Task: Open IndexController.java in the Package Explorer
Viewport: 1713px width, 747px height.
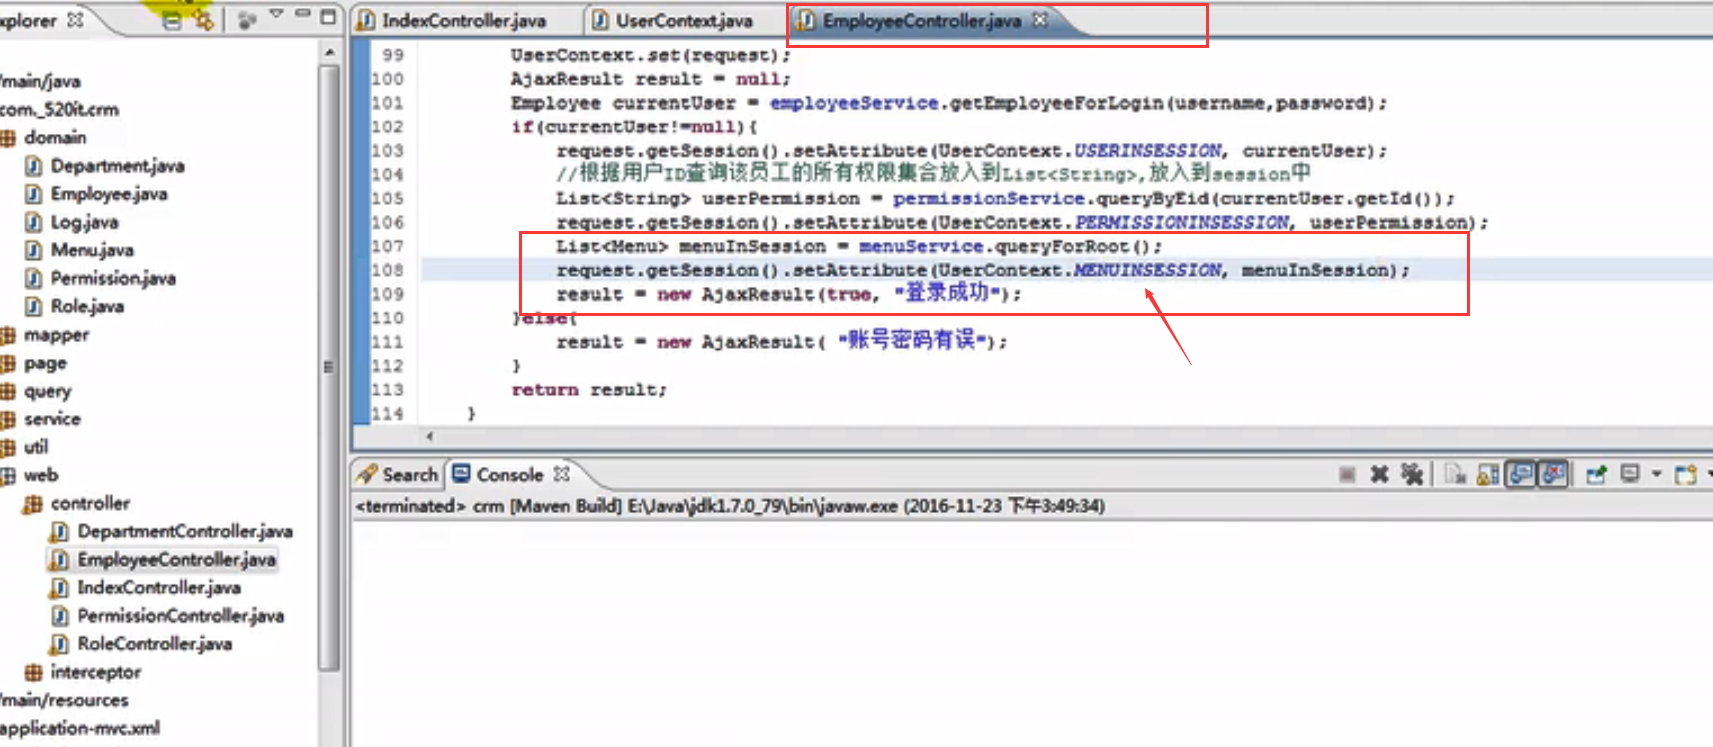Action: 159,587
